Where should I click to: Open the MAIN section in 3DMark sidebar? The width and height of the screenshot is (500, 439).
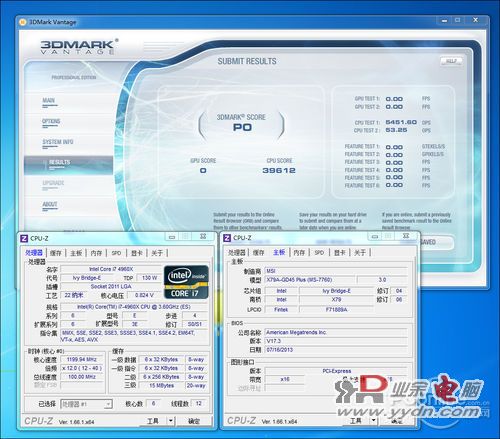(49, 101)
